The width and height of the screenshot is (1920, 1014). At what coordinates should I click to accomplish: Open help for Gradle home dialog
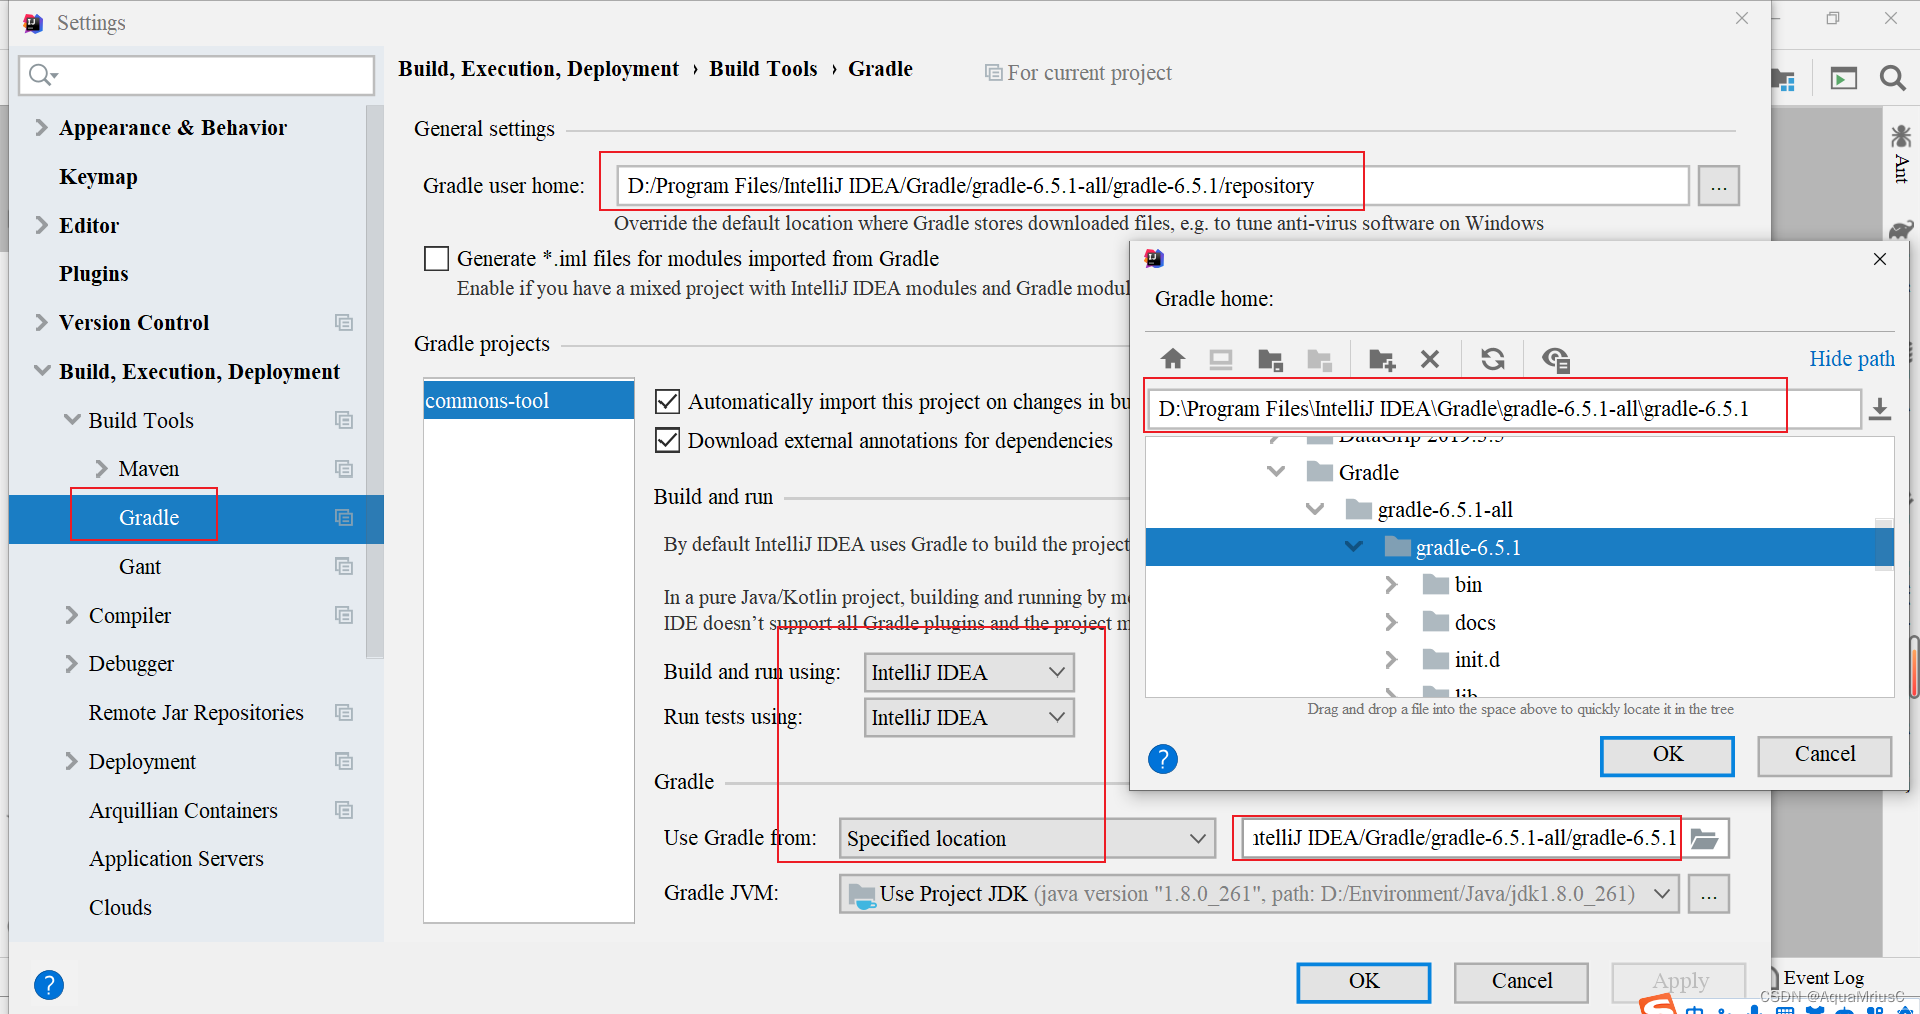pos(1163,759)
